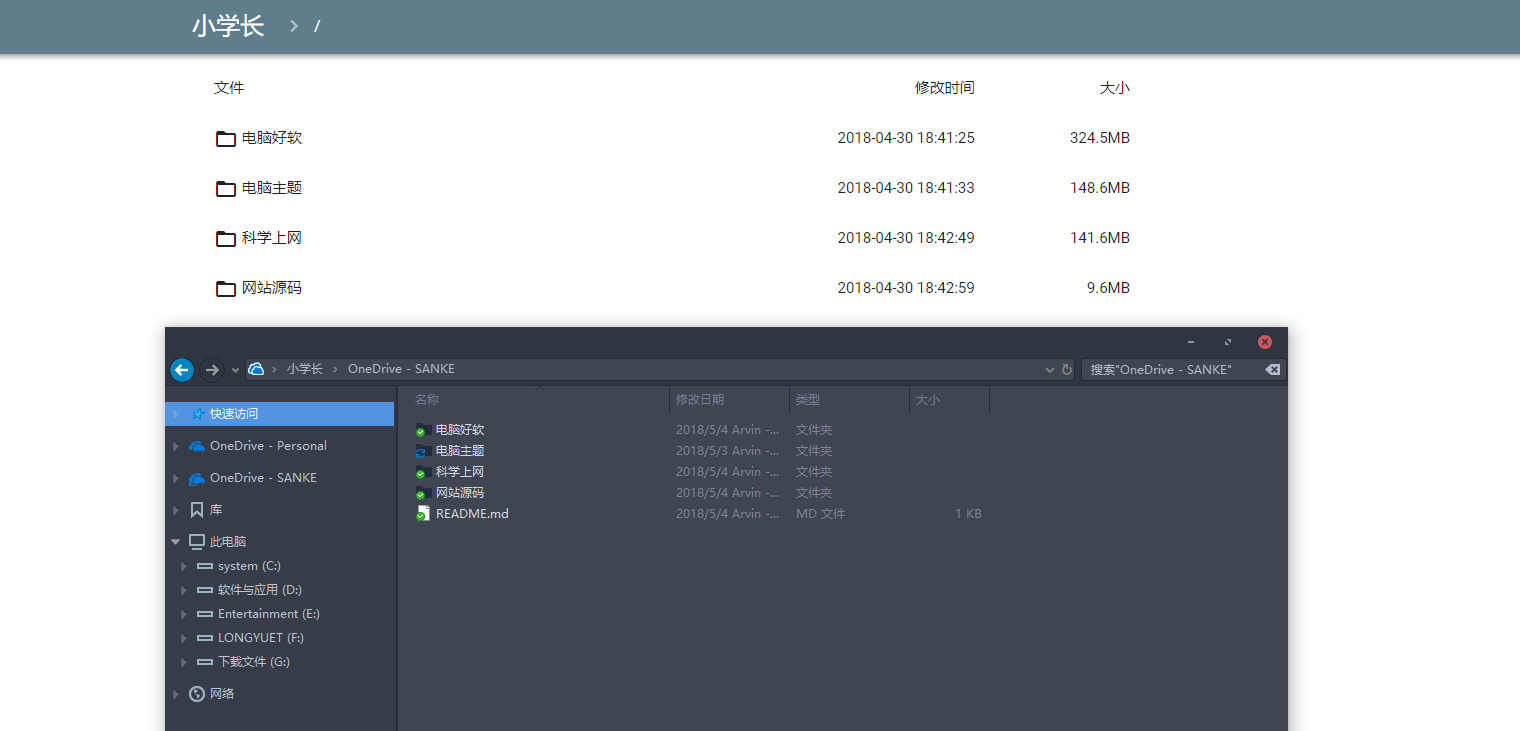Open the address bar history dropdown arrow
Image resolution: width=1520 pixels, height=731 pixels.
1048,369
